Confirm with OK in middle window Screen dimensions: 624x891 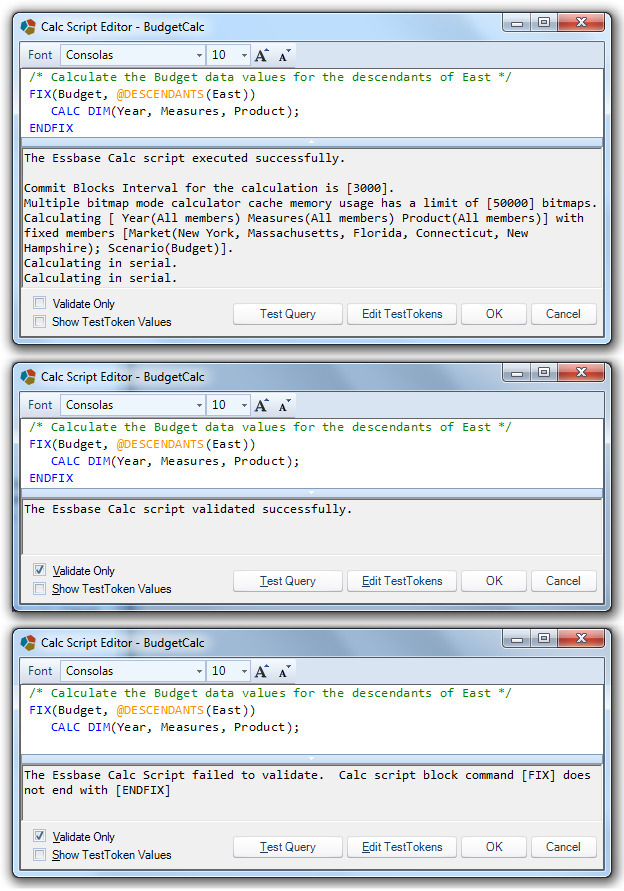pyautogui.click(x=494, y=581)
